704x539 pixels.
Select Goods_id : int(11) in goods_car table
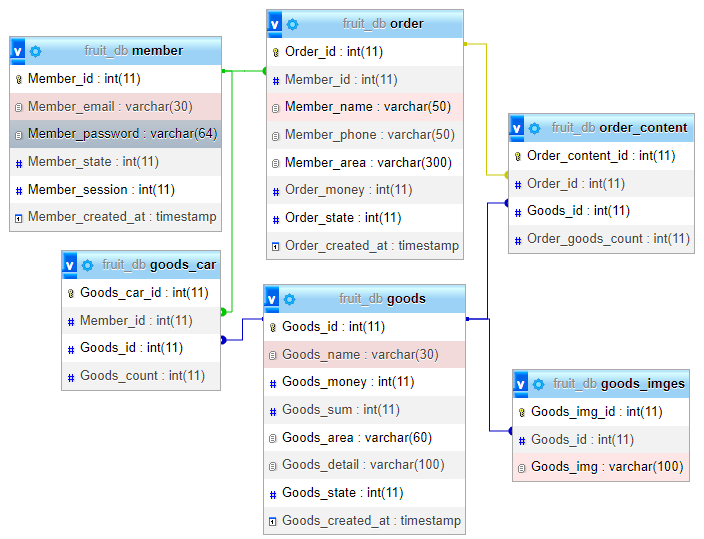141,348
